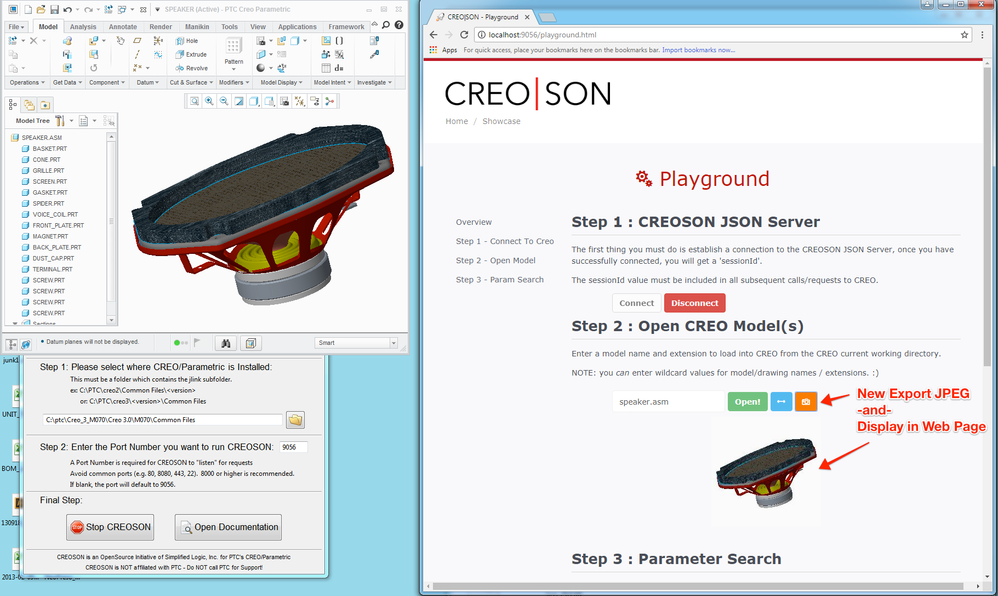Click the Zoom Out magnifier in graphics toolbar
Image resolution: width=998 pixels, height=596 pixels.
[x=224, y=101]
